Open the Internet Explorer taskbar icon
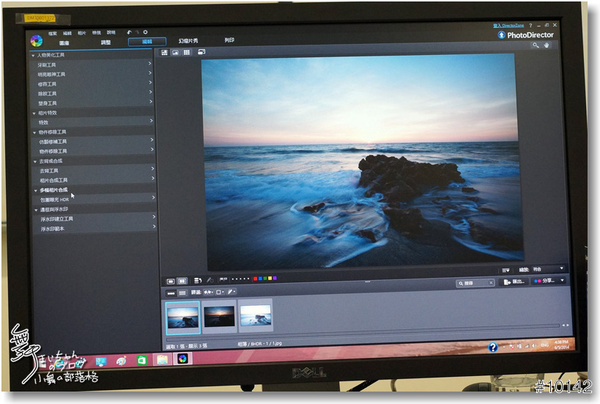The image size is (600, 404). [121, 358]
